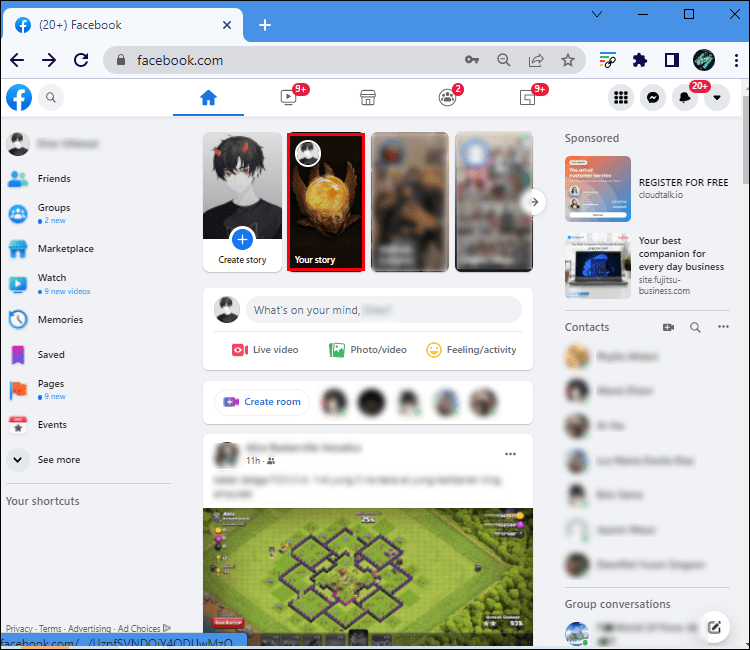Open the Your story thumbnail
Image resolution: width=750 pixels, height=650 pixels.
(x=326, y=202)
